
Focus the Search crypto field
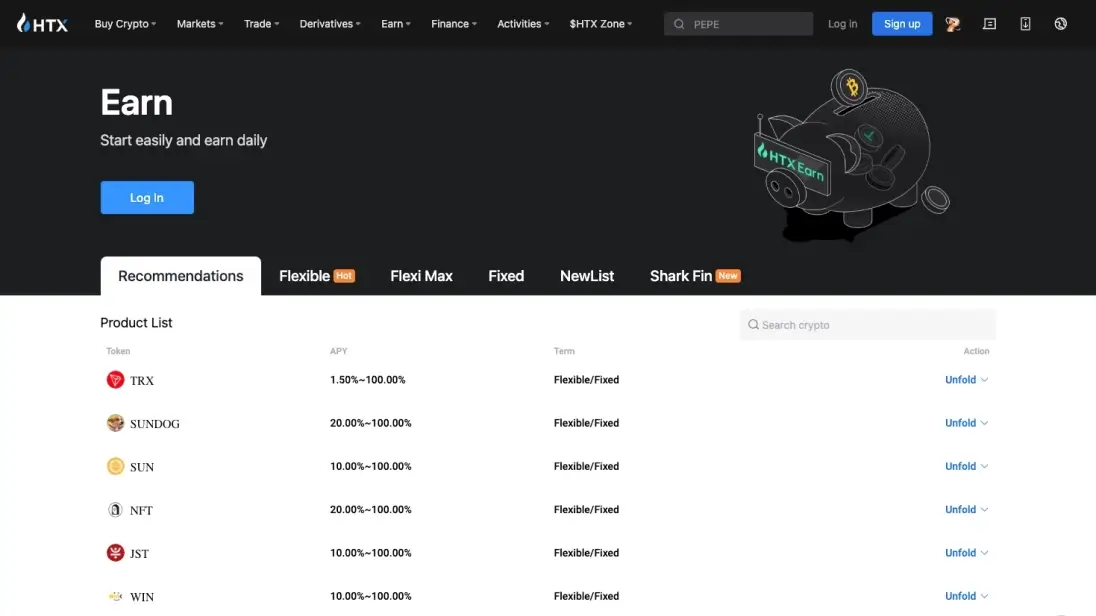(867, 324)
